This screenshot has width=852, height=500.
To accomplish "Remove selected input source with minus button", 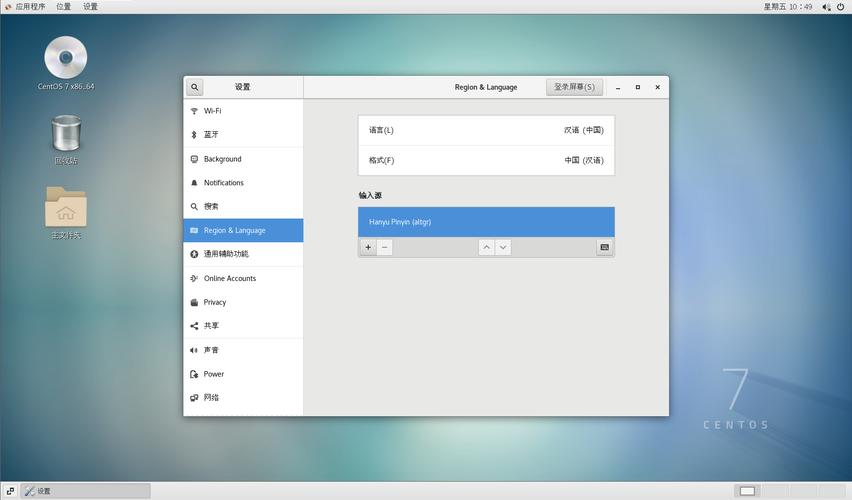I will coord(384,247).
